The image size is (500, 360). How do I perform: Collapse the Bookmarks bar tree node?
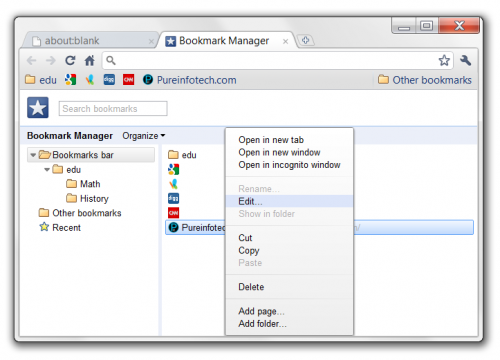pyautogui.click(x=33, y=155)
